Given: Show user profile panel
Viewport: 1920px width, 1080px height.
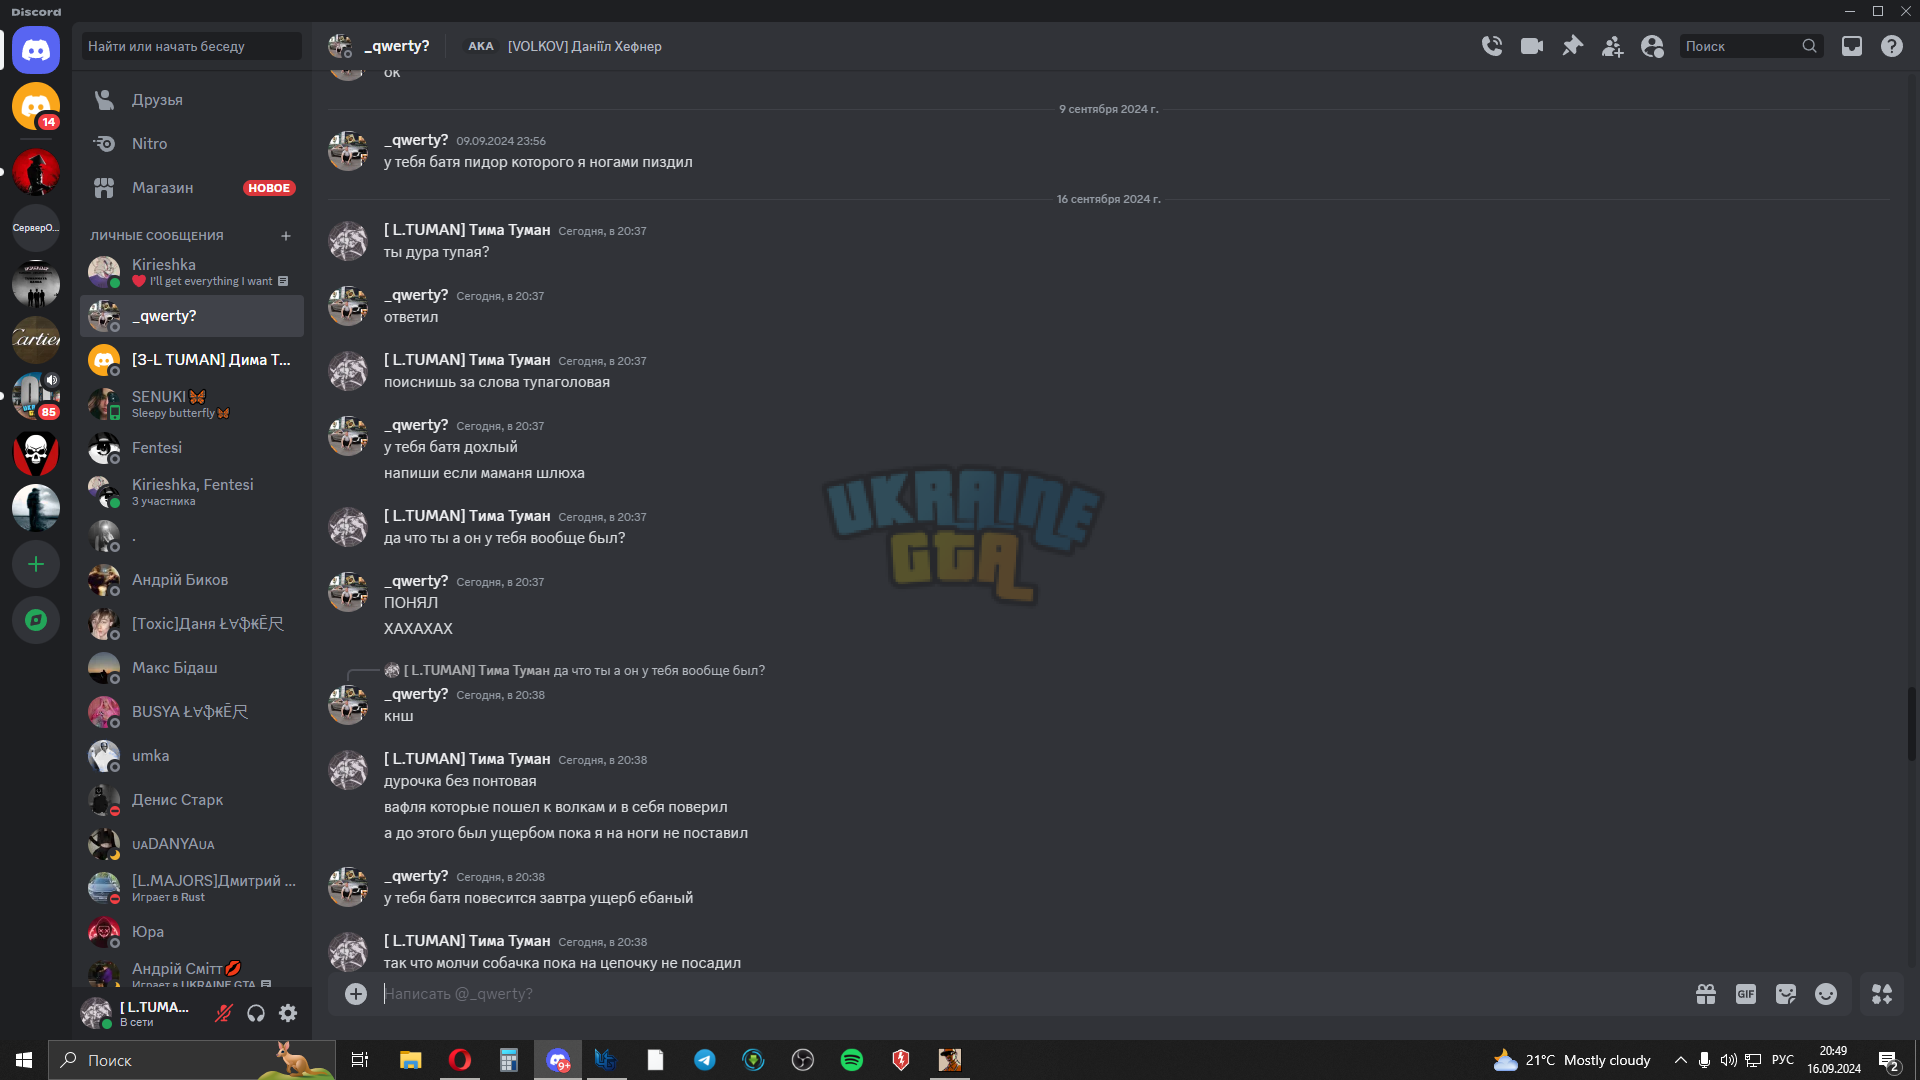Looking at the screenshot, I should click(1652, 46).
